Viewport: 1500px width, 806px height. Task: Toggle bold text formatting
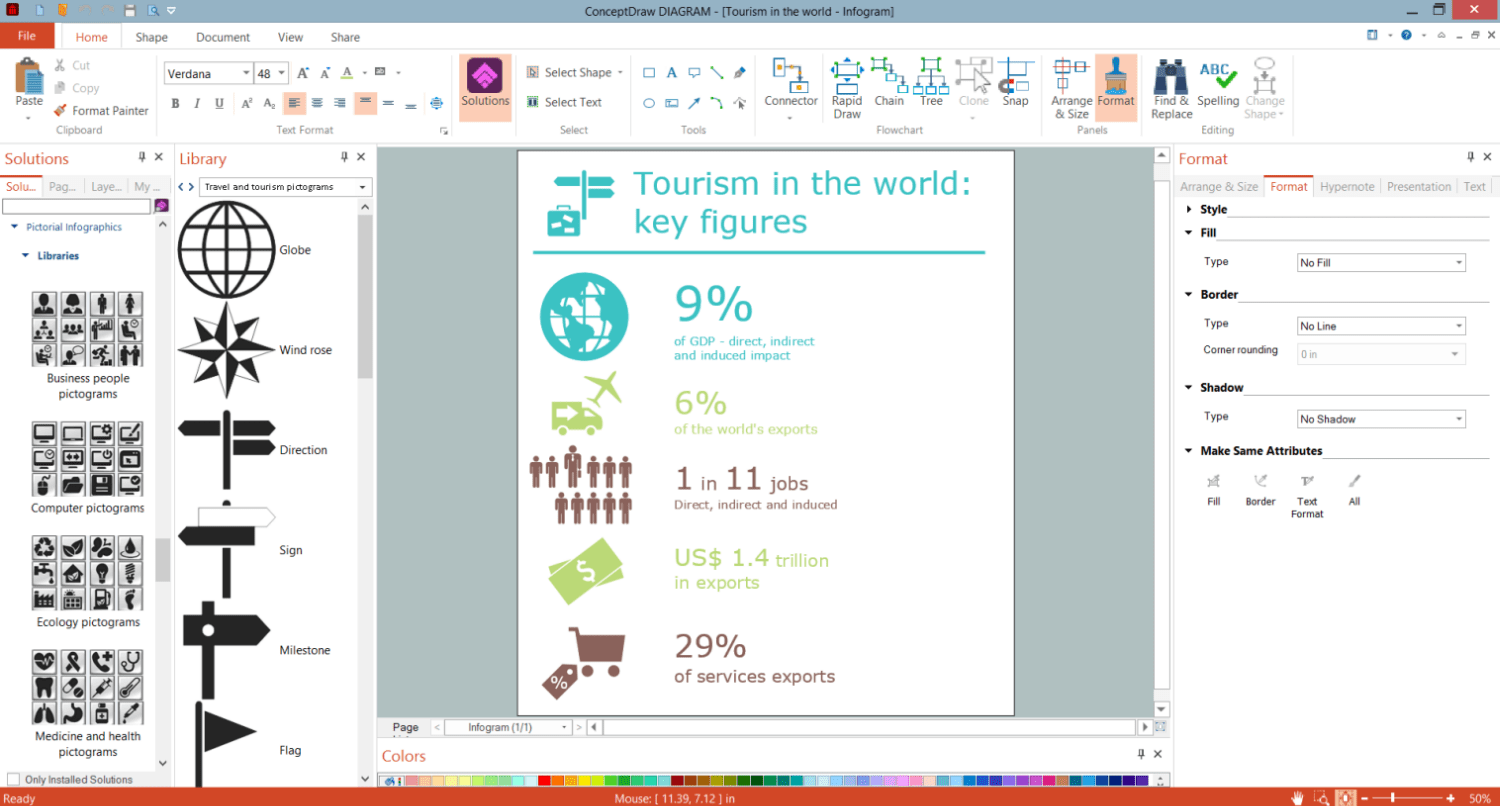click(x=175, y=103)
